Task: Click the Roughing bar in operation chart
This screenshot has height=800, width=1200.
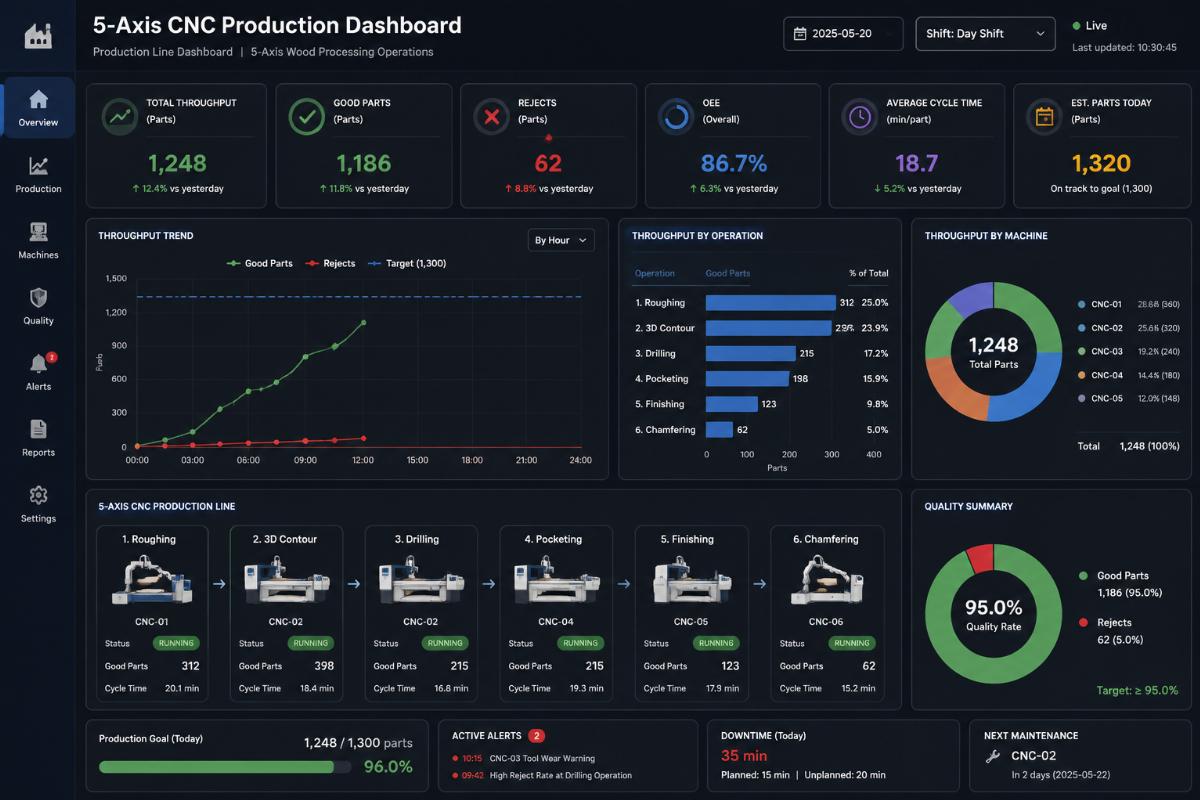Action: coord(771,302)
